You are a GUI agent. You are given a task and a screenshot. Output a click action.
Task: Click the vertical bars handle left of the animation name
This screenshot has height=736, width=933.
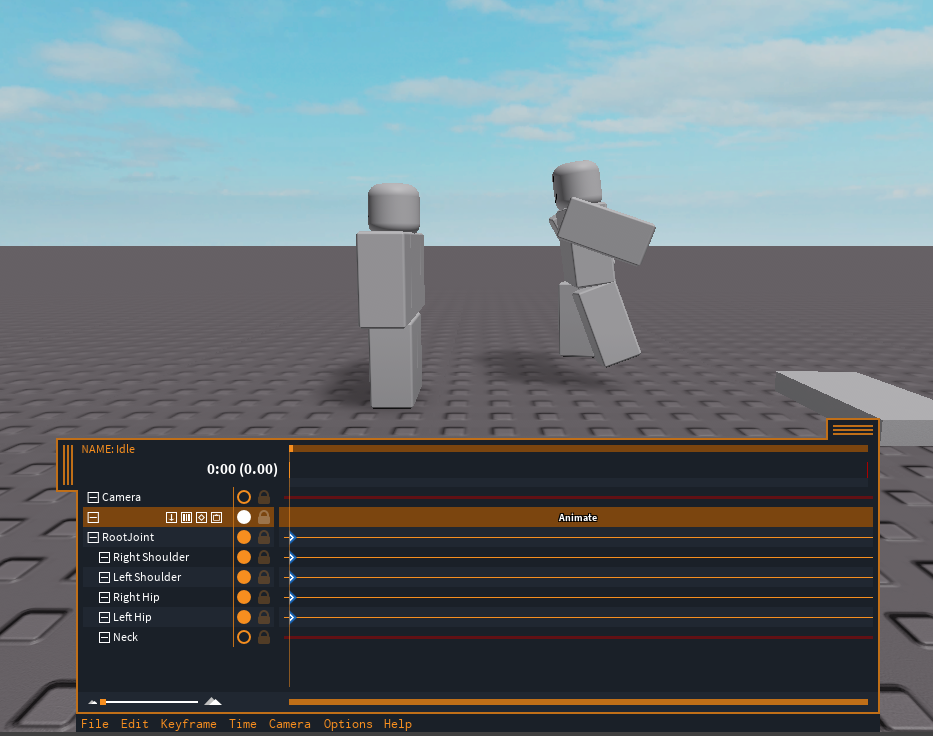pyautogui.click(x=68, y=465)
